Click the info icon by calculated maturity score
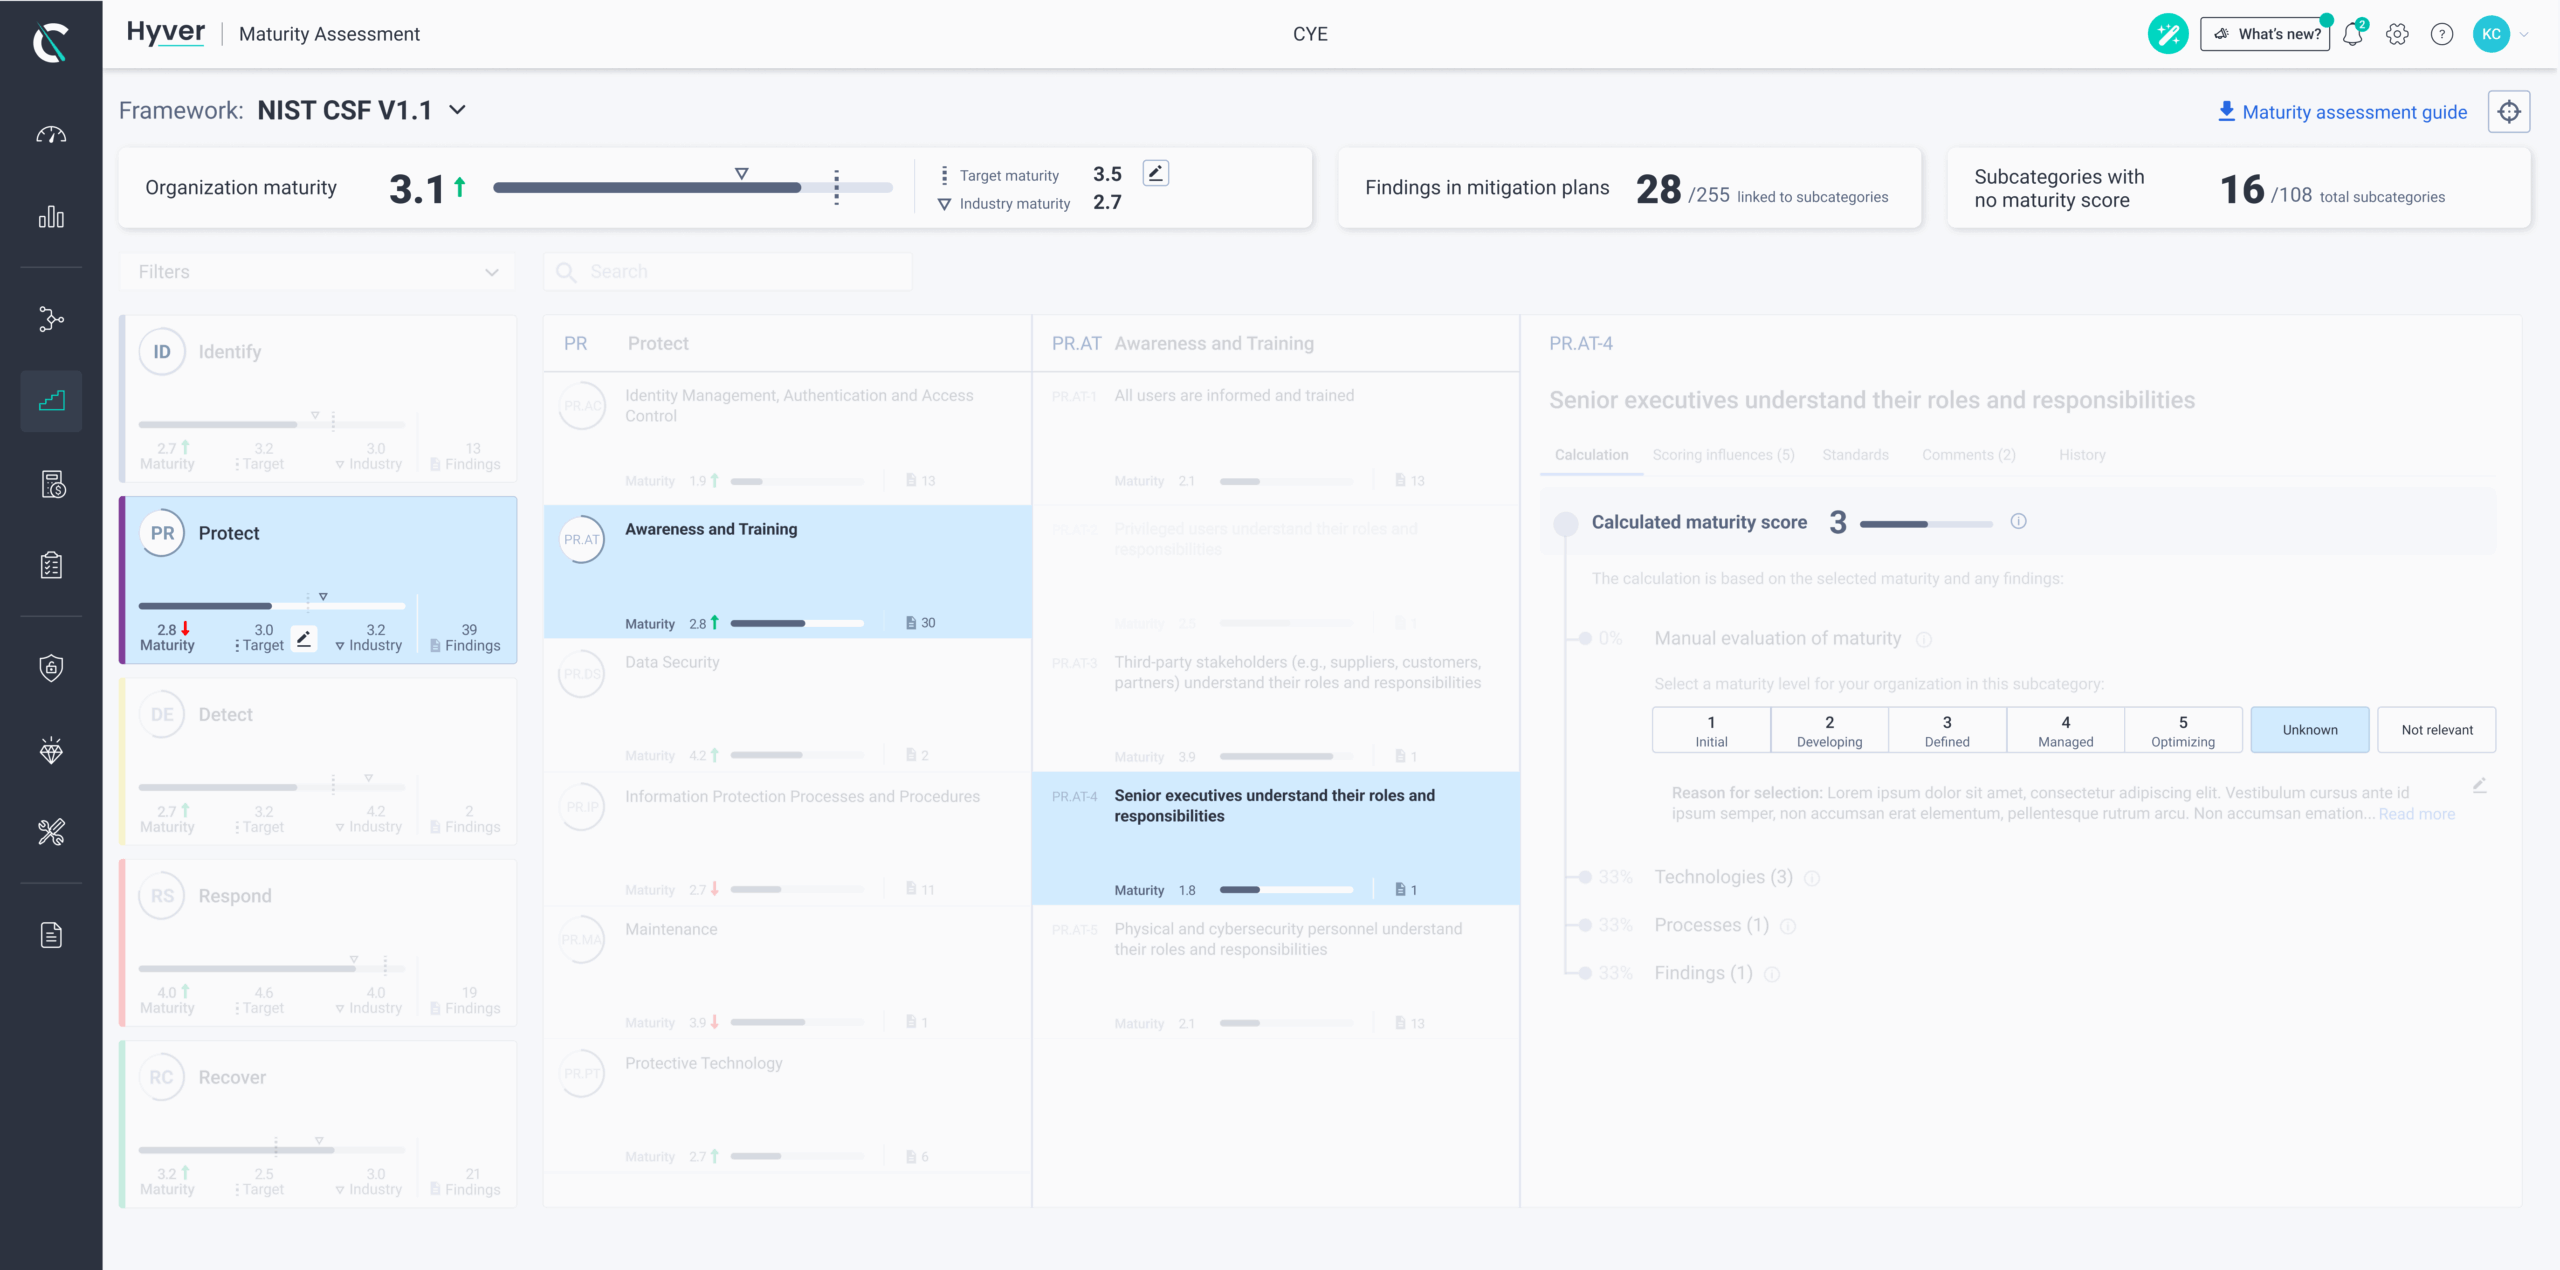The image size is (2560, 1270). pyautogui.click(x=2018, y=521)
